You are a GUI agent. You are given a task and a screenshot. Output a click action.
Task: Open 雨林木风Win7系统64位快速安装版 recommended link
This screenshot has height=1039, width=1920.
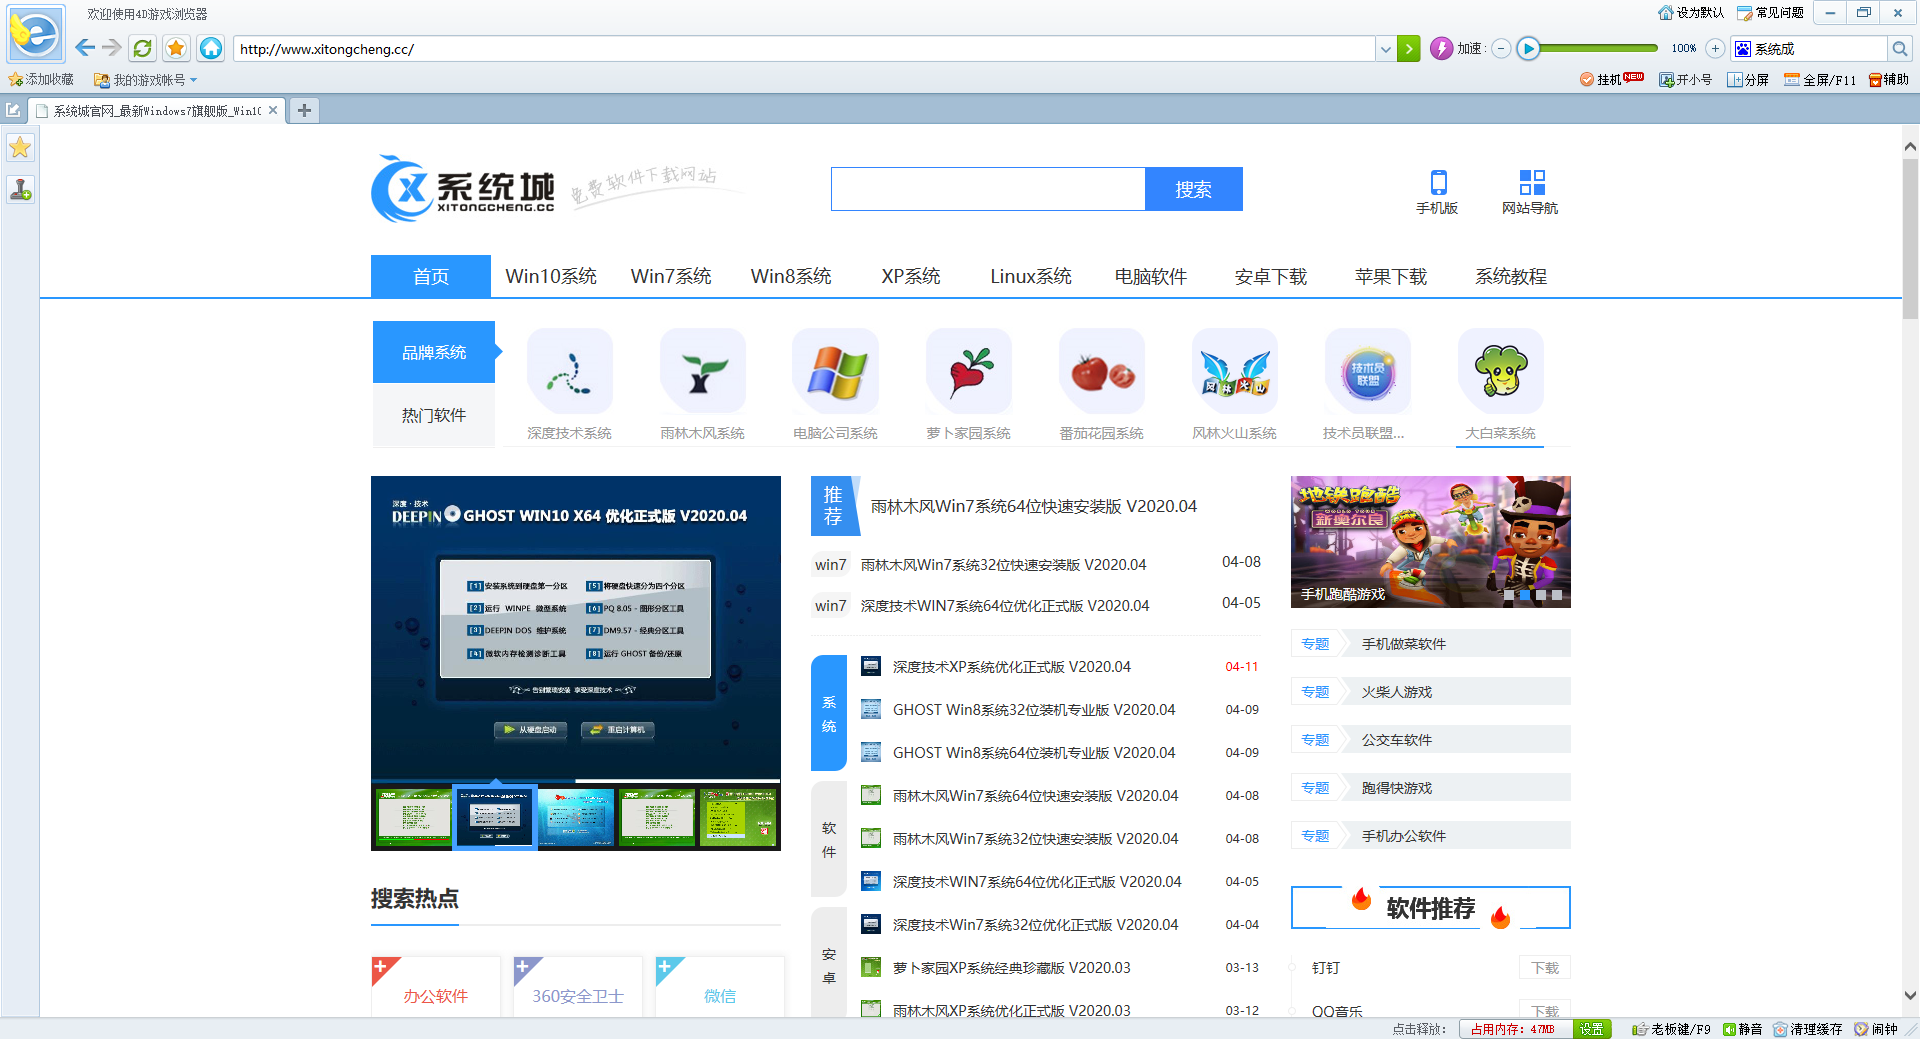1033,506
